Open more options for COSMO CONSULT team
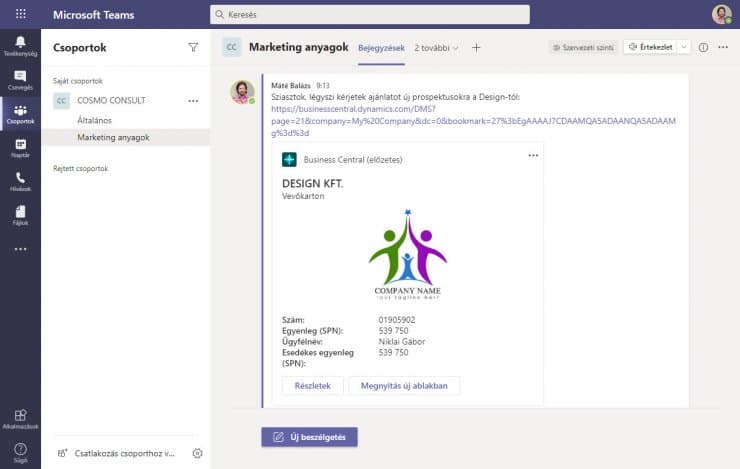Image resolution: width=740 pixels, height=469 pixels. (x=193, y=101)
